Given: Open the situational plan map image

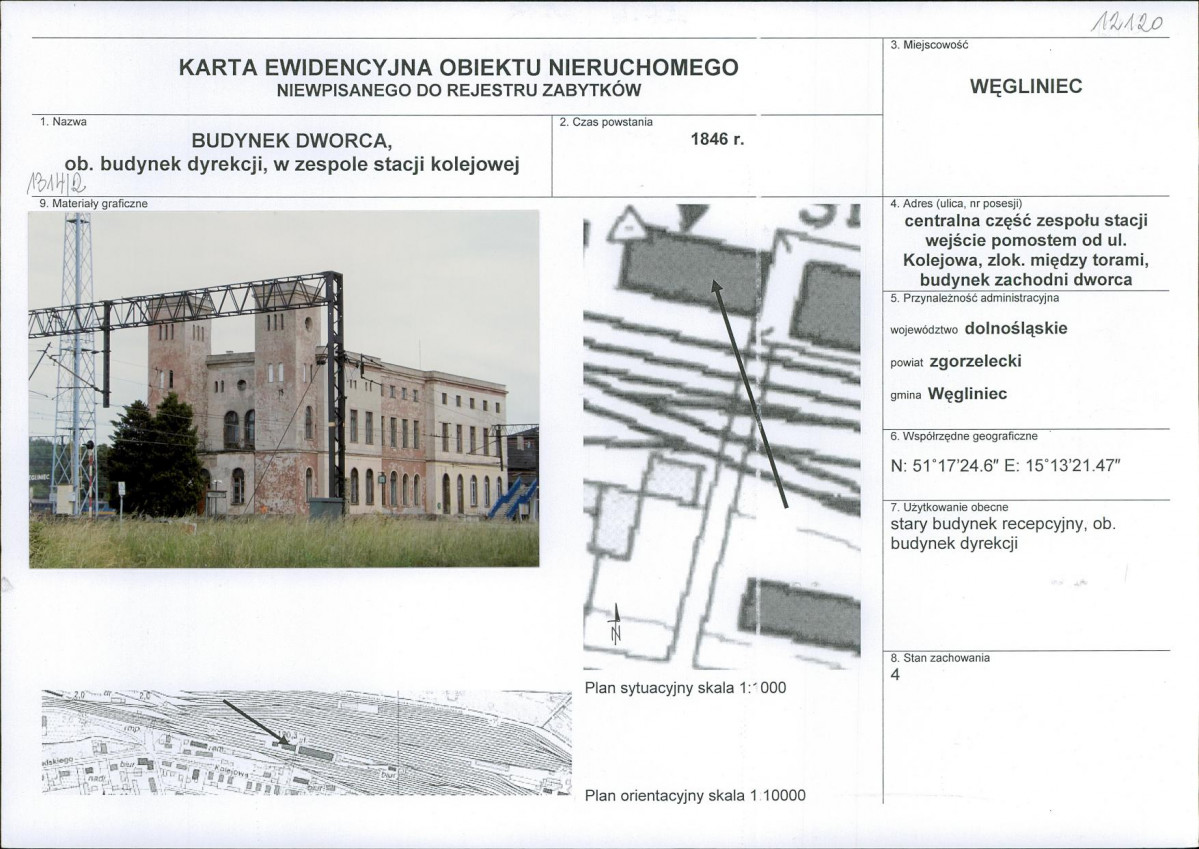Looking at the screenshot, I should tap(722, 437).
